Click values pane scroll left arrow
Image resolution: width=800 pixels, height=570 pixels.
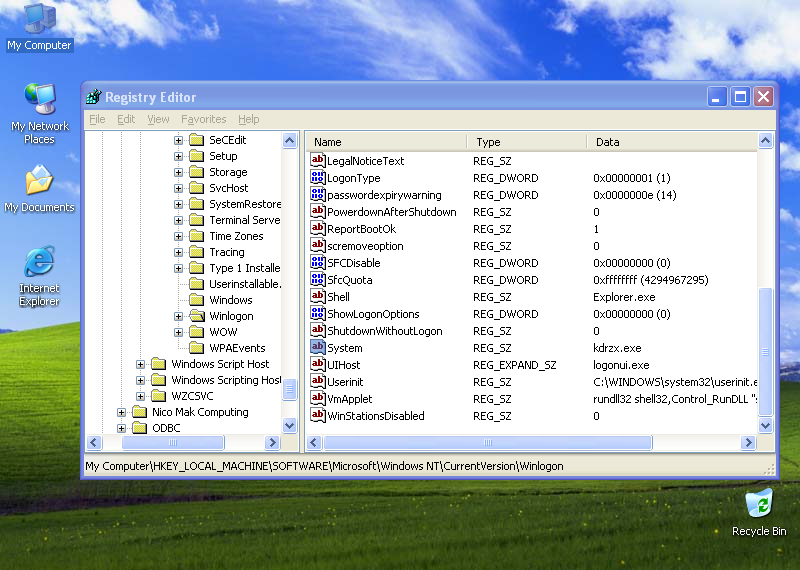coord(314,442)
